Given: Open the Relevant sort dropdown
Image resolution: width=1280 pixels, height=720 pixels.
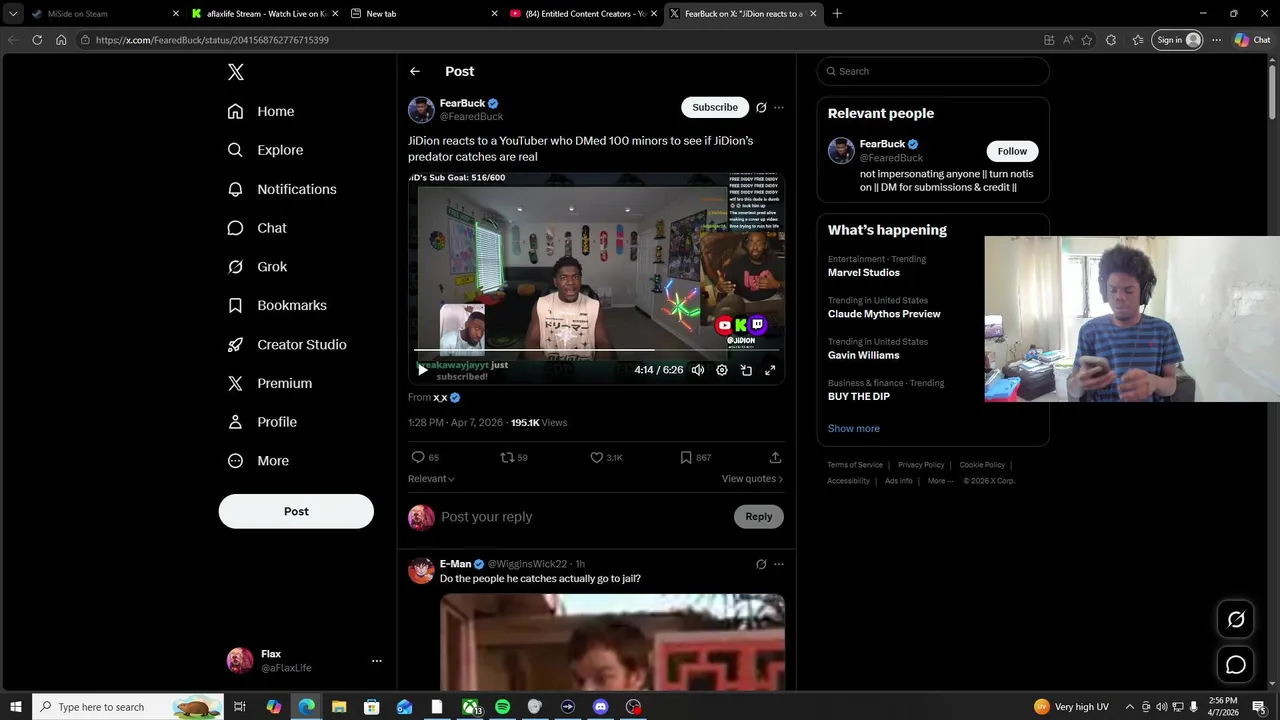Looking at the screenshot, I should [431, 479].
